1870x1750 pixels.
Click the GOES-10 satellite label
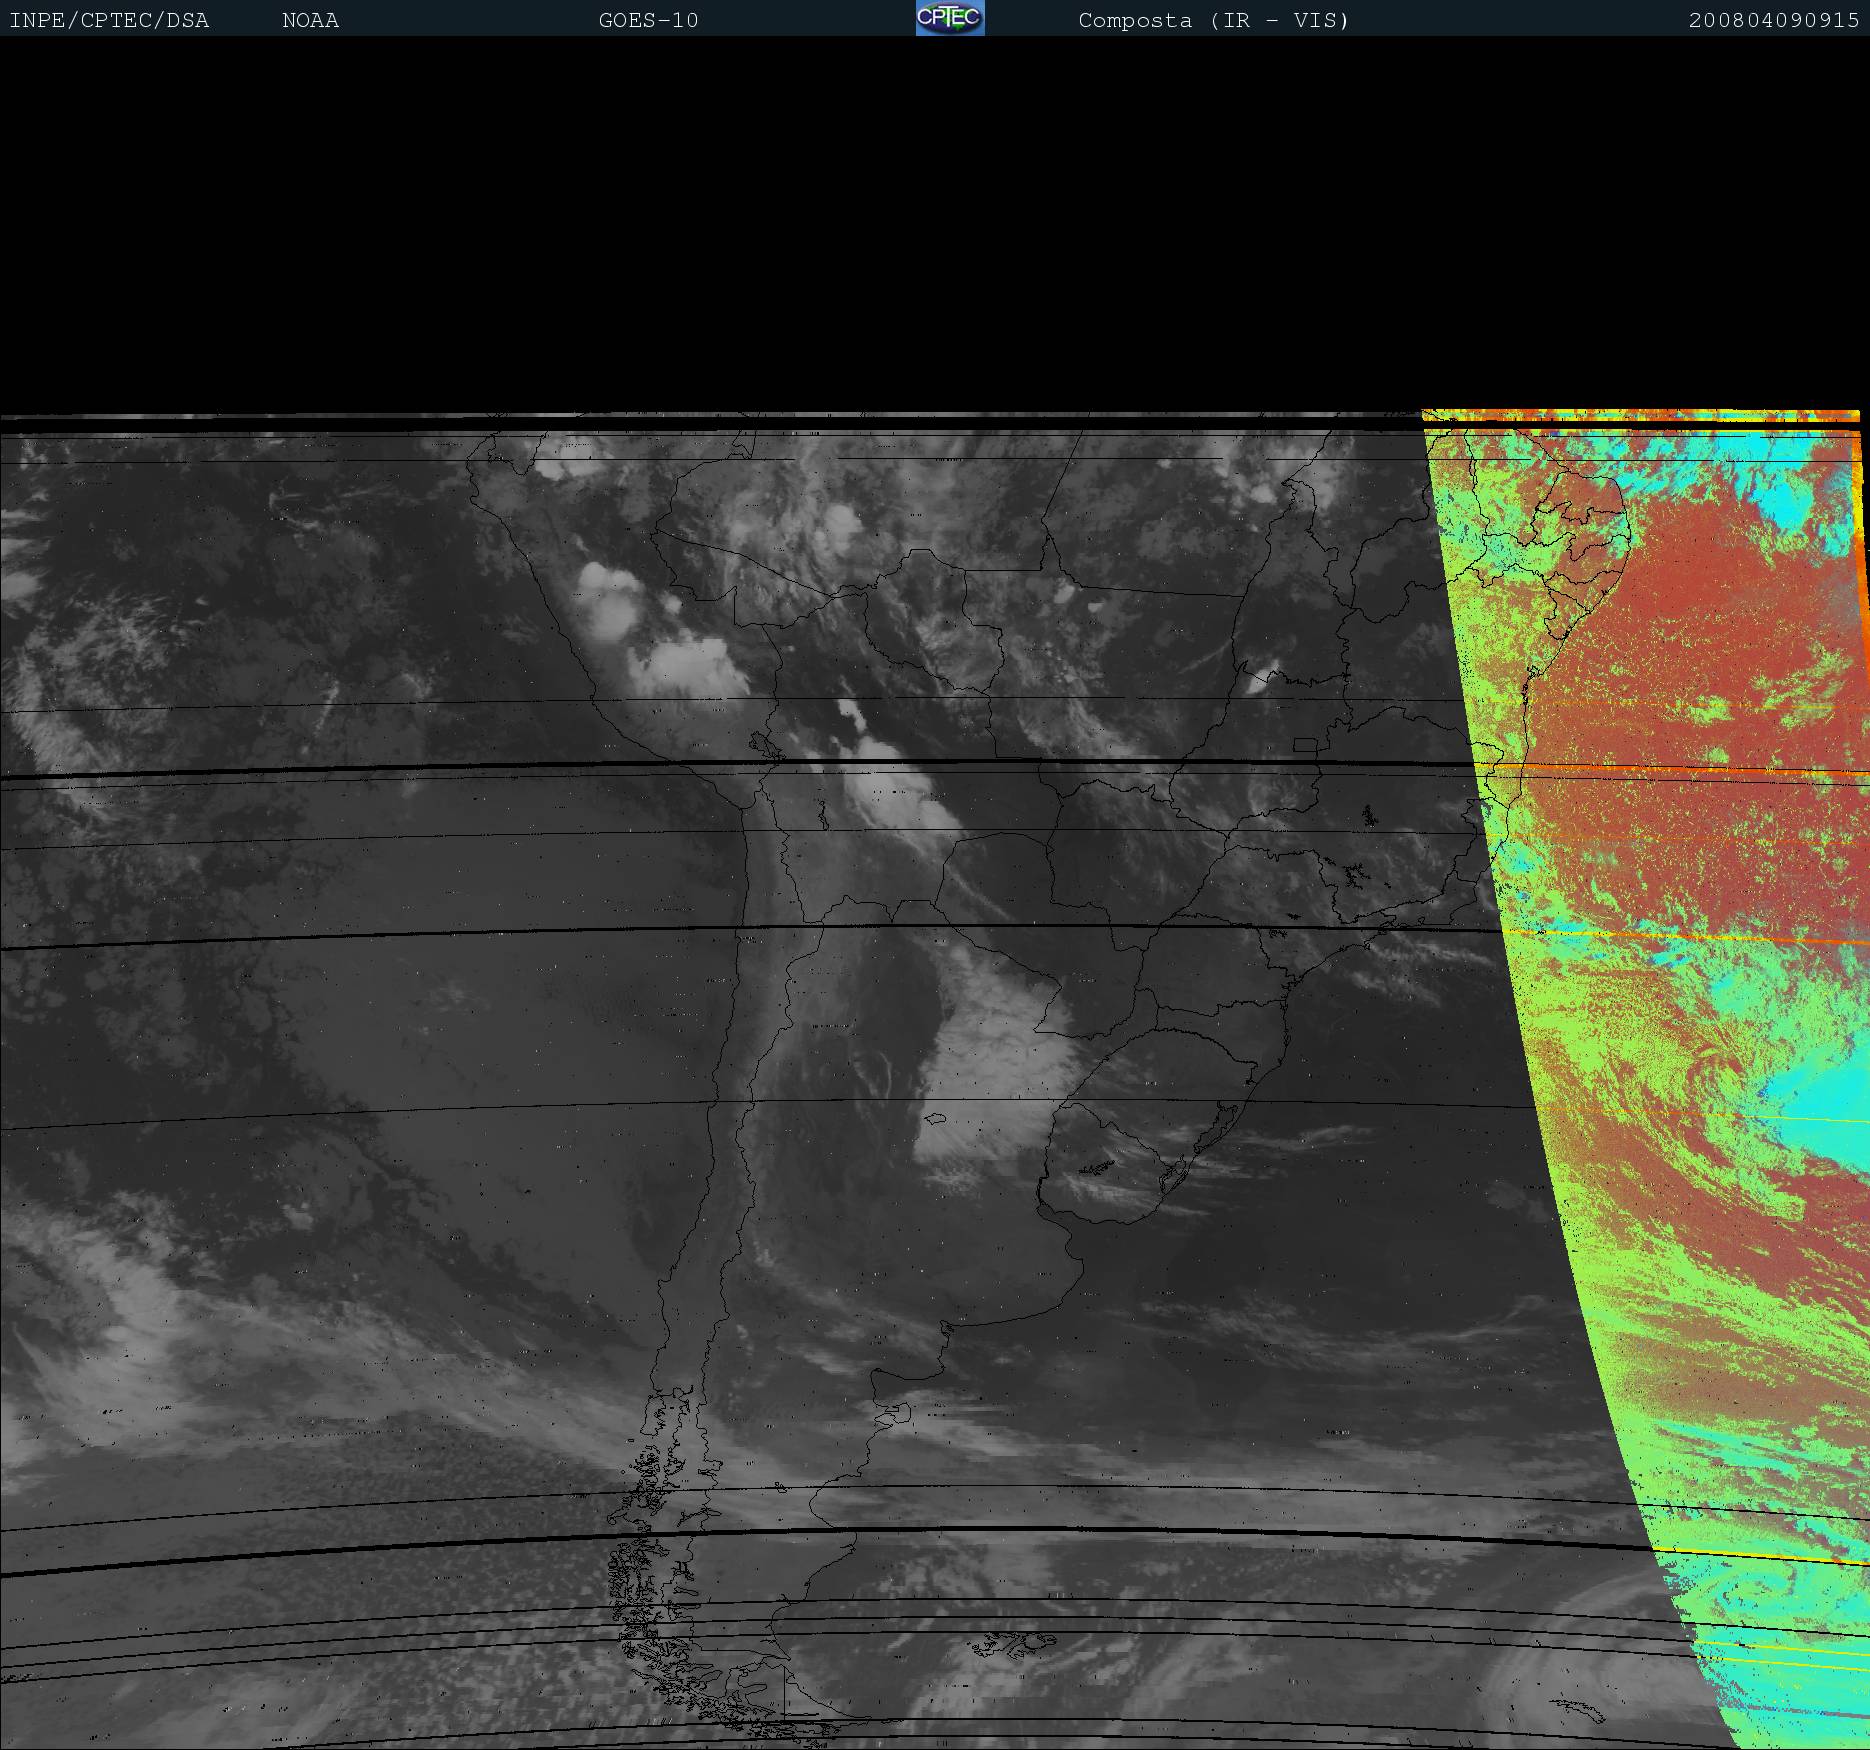[x=648, y=21]
